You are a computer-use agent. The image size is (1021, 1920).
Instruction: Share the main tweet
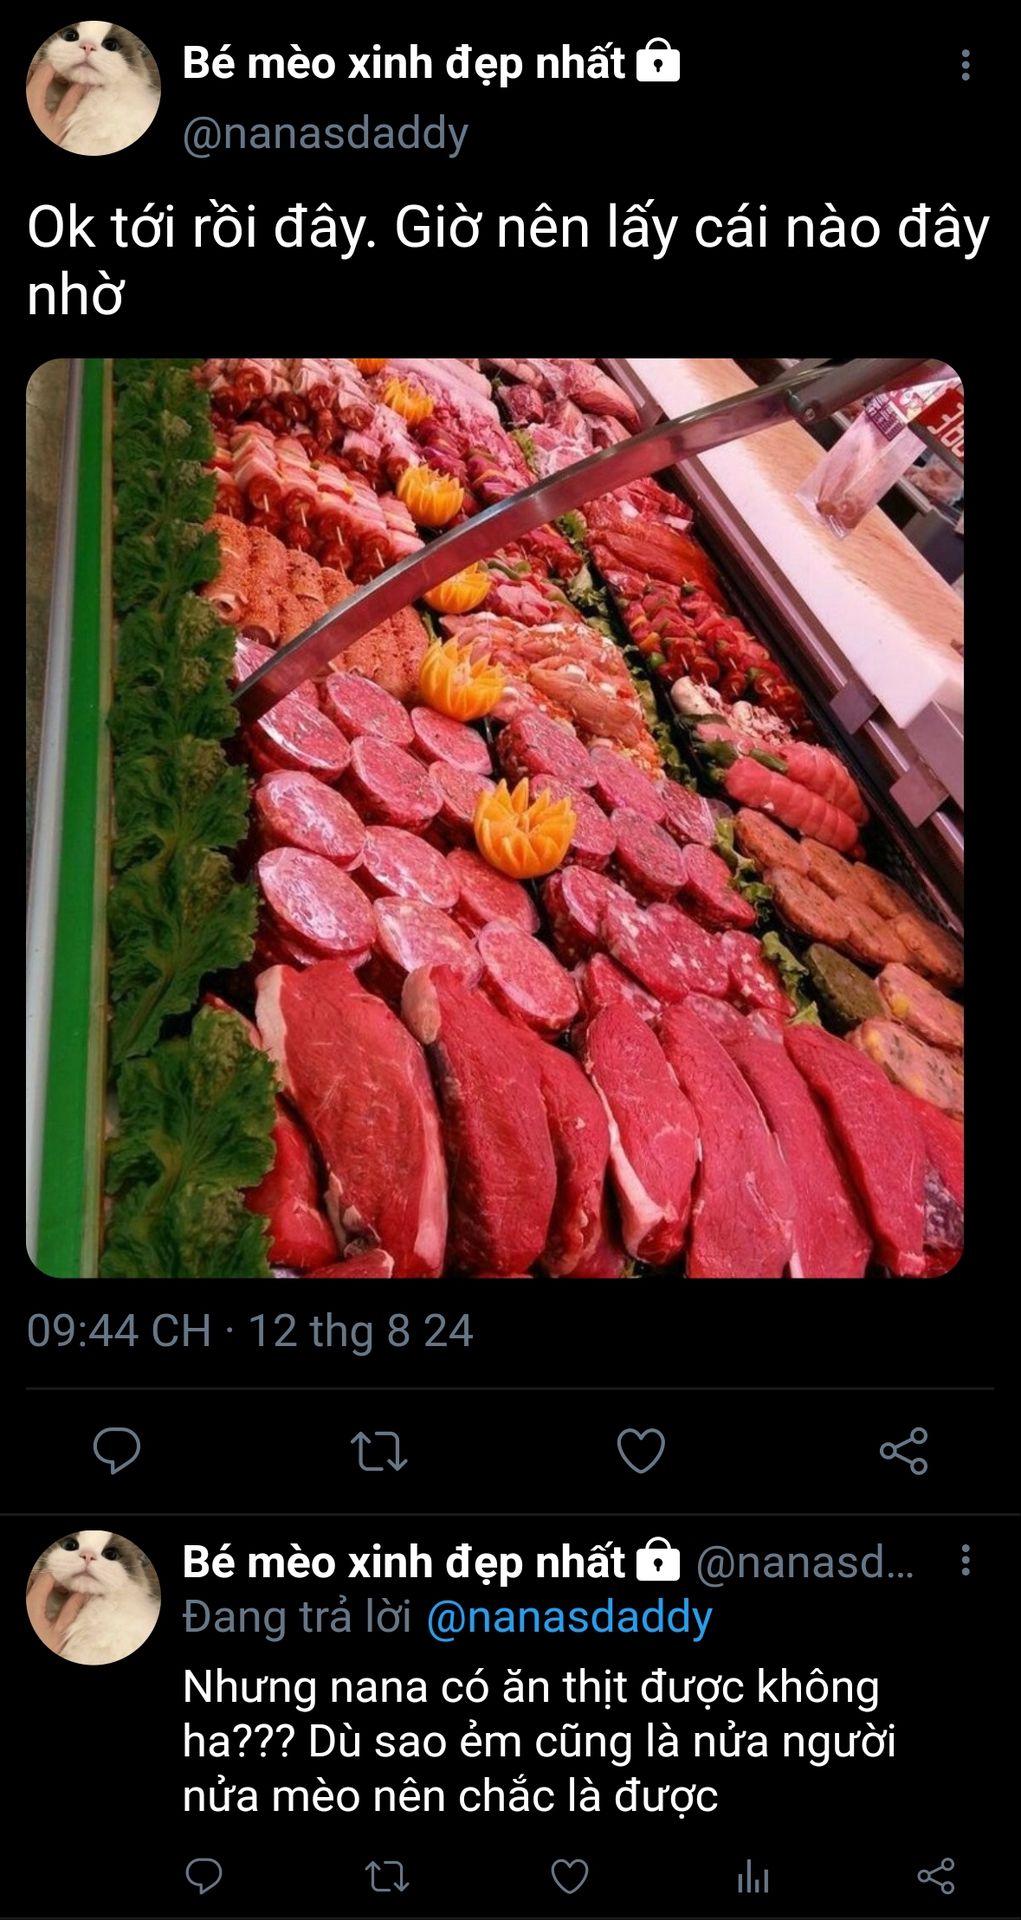tap(904, 1451)
